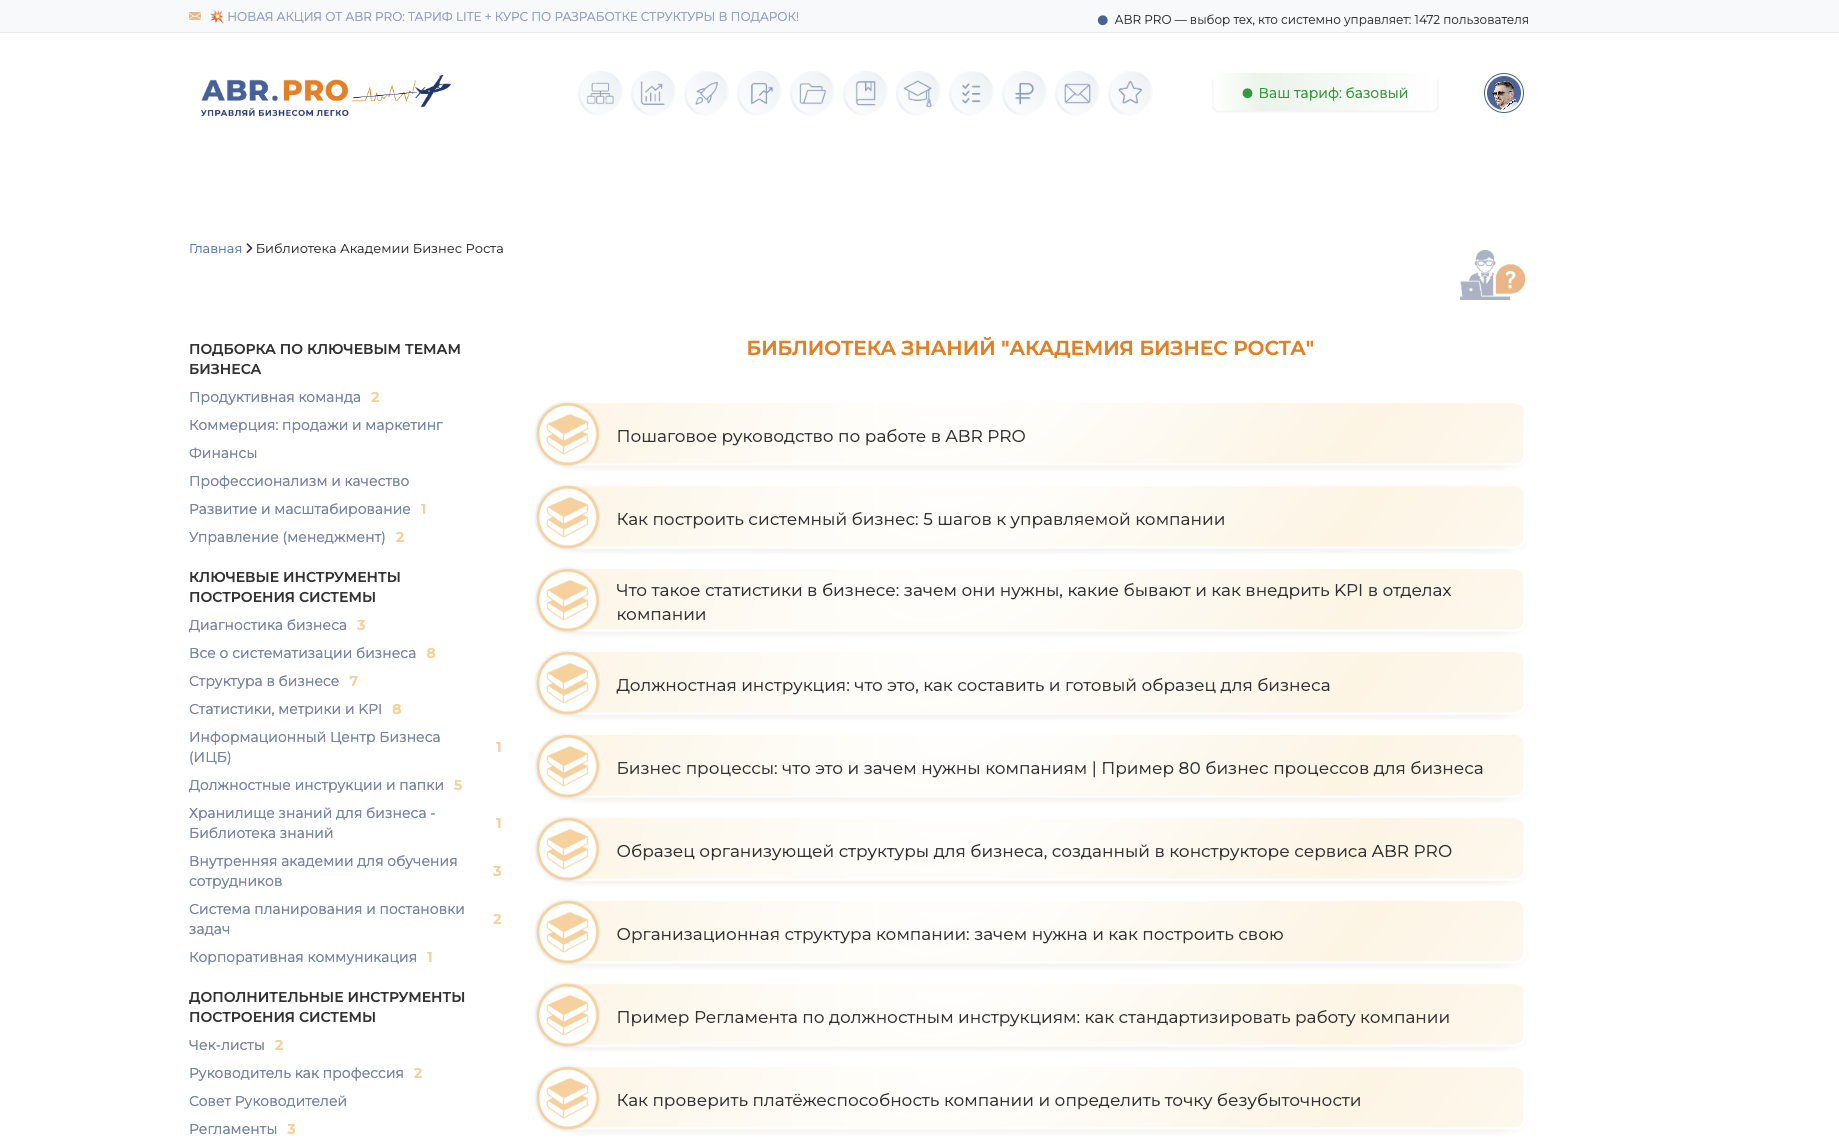This screenshot has height=1147, width=1839.
Task: Click the envelope mail icon
Action: pyautogui.click(x=1077, y=93)
